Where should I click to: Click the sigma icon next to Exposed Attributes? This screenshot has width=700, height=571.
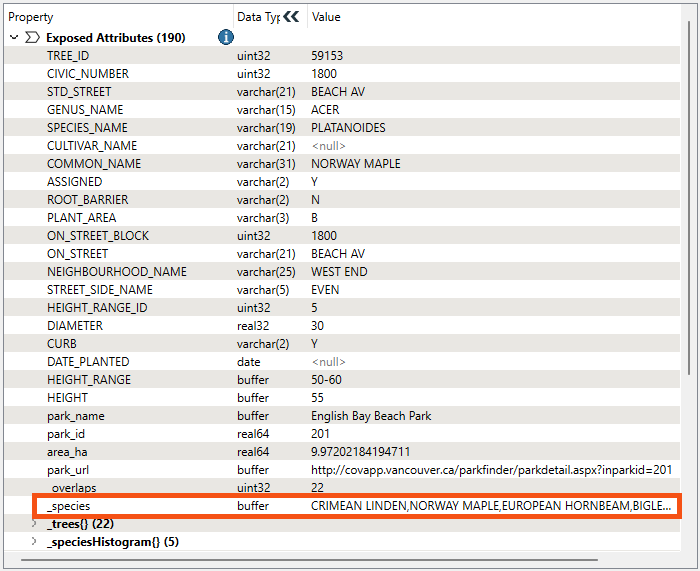pos(31,37)
